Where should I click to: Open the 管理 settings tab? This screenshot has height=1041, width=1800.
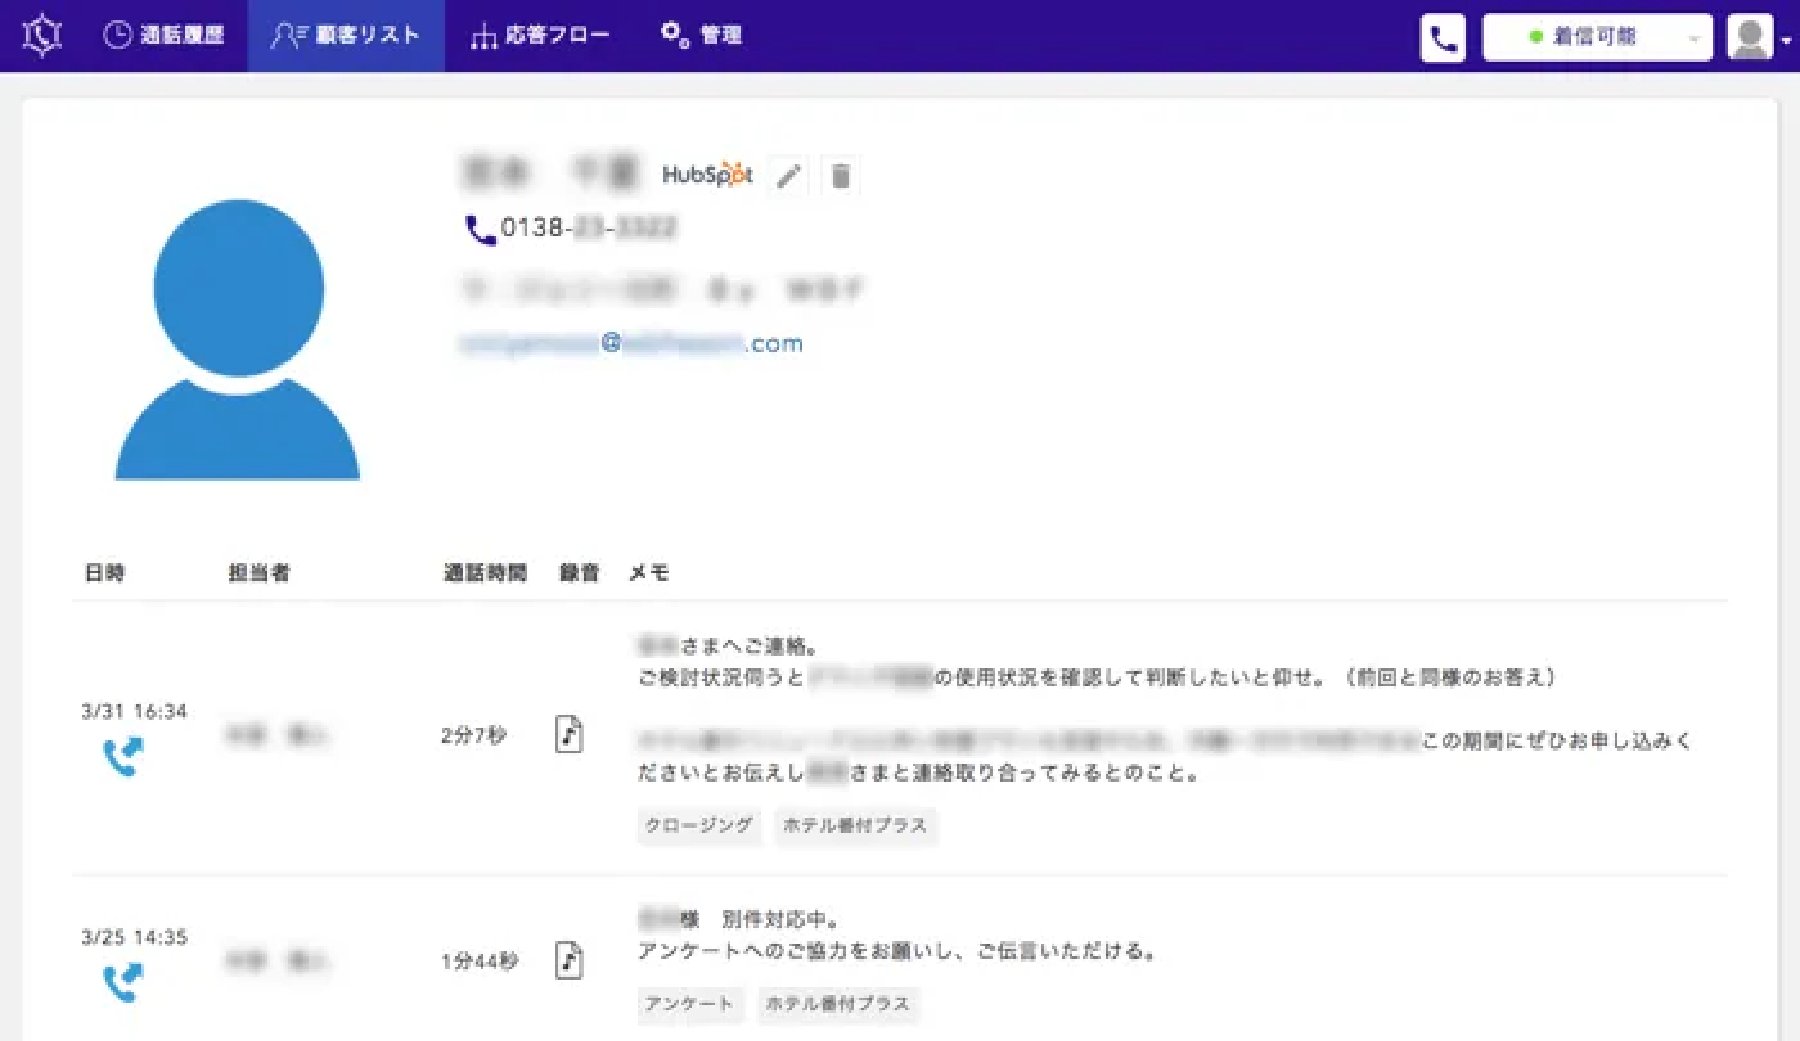701,35
